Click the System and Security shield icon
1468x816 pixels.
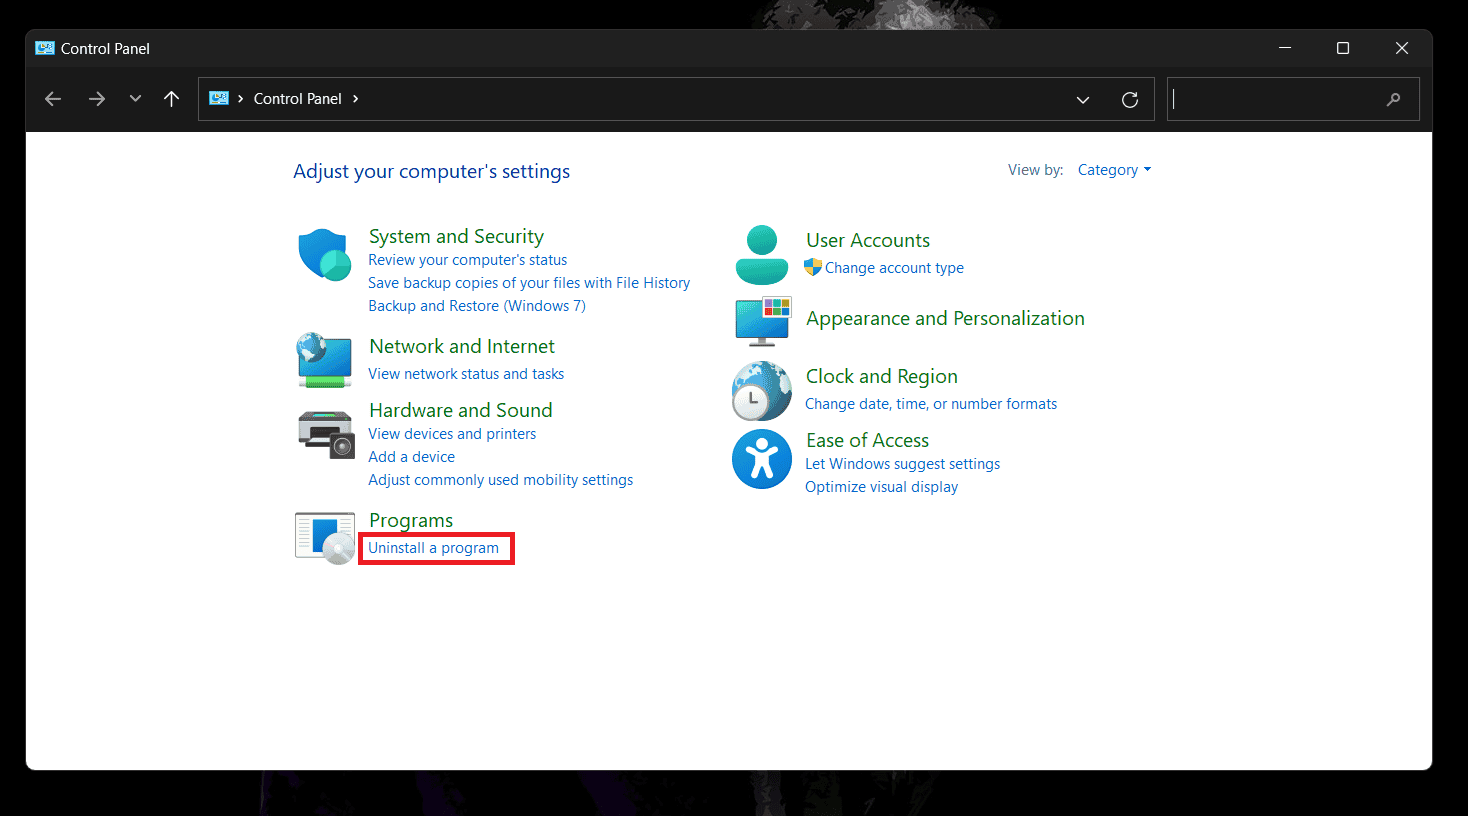[324, 254]
